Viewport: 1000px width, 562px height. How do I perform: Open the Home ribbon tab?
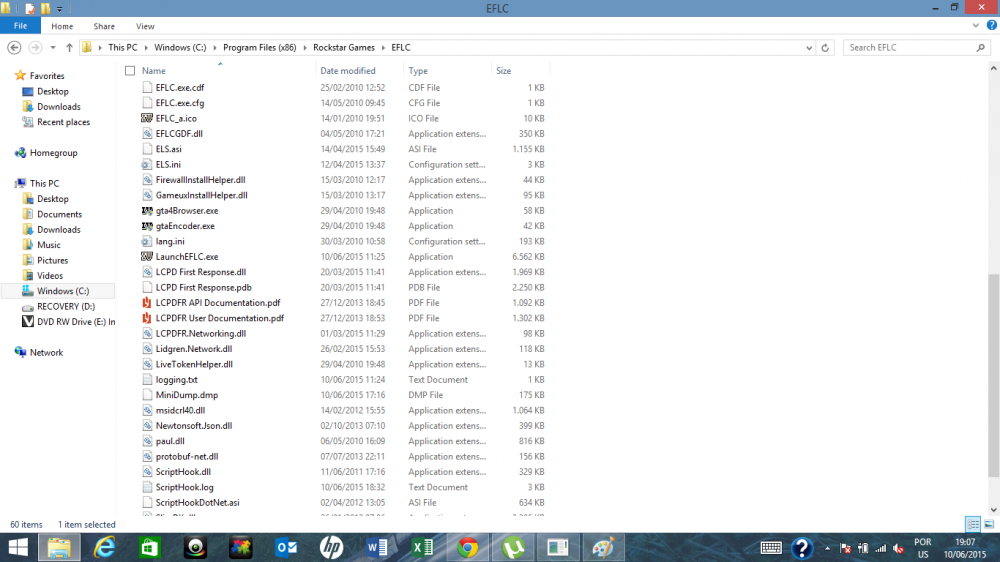(x=62, y=26)
